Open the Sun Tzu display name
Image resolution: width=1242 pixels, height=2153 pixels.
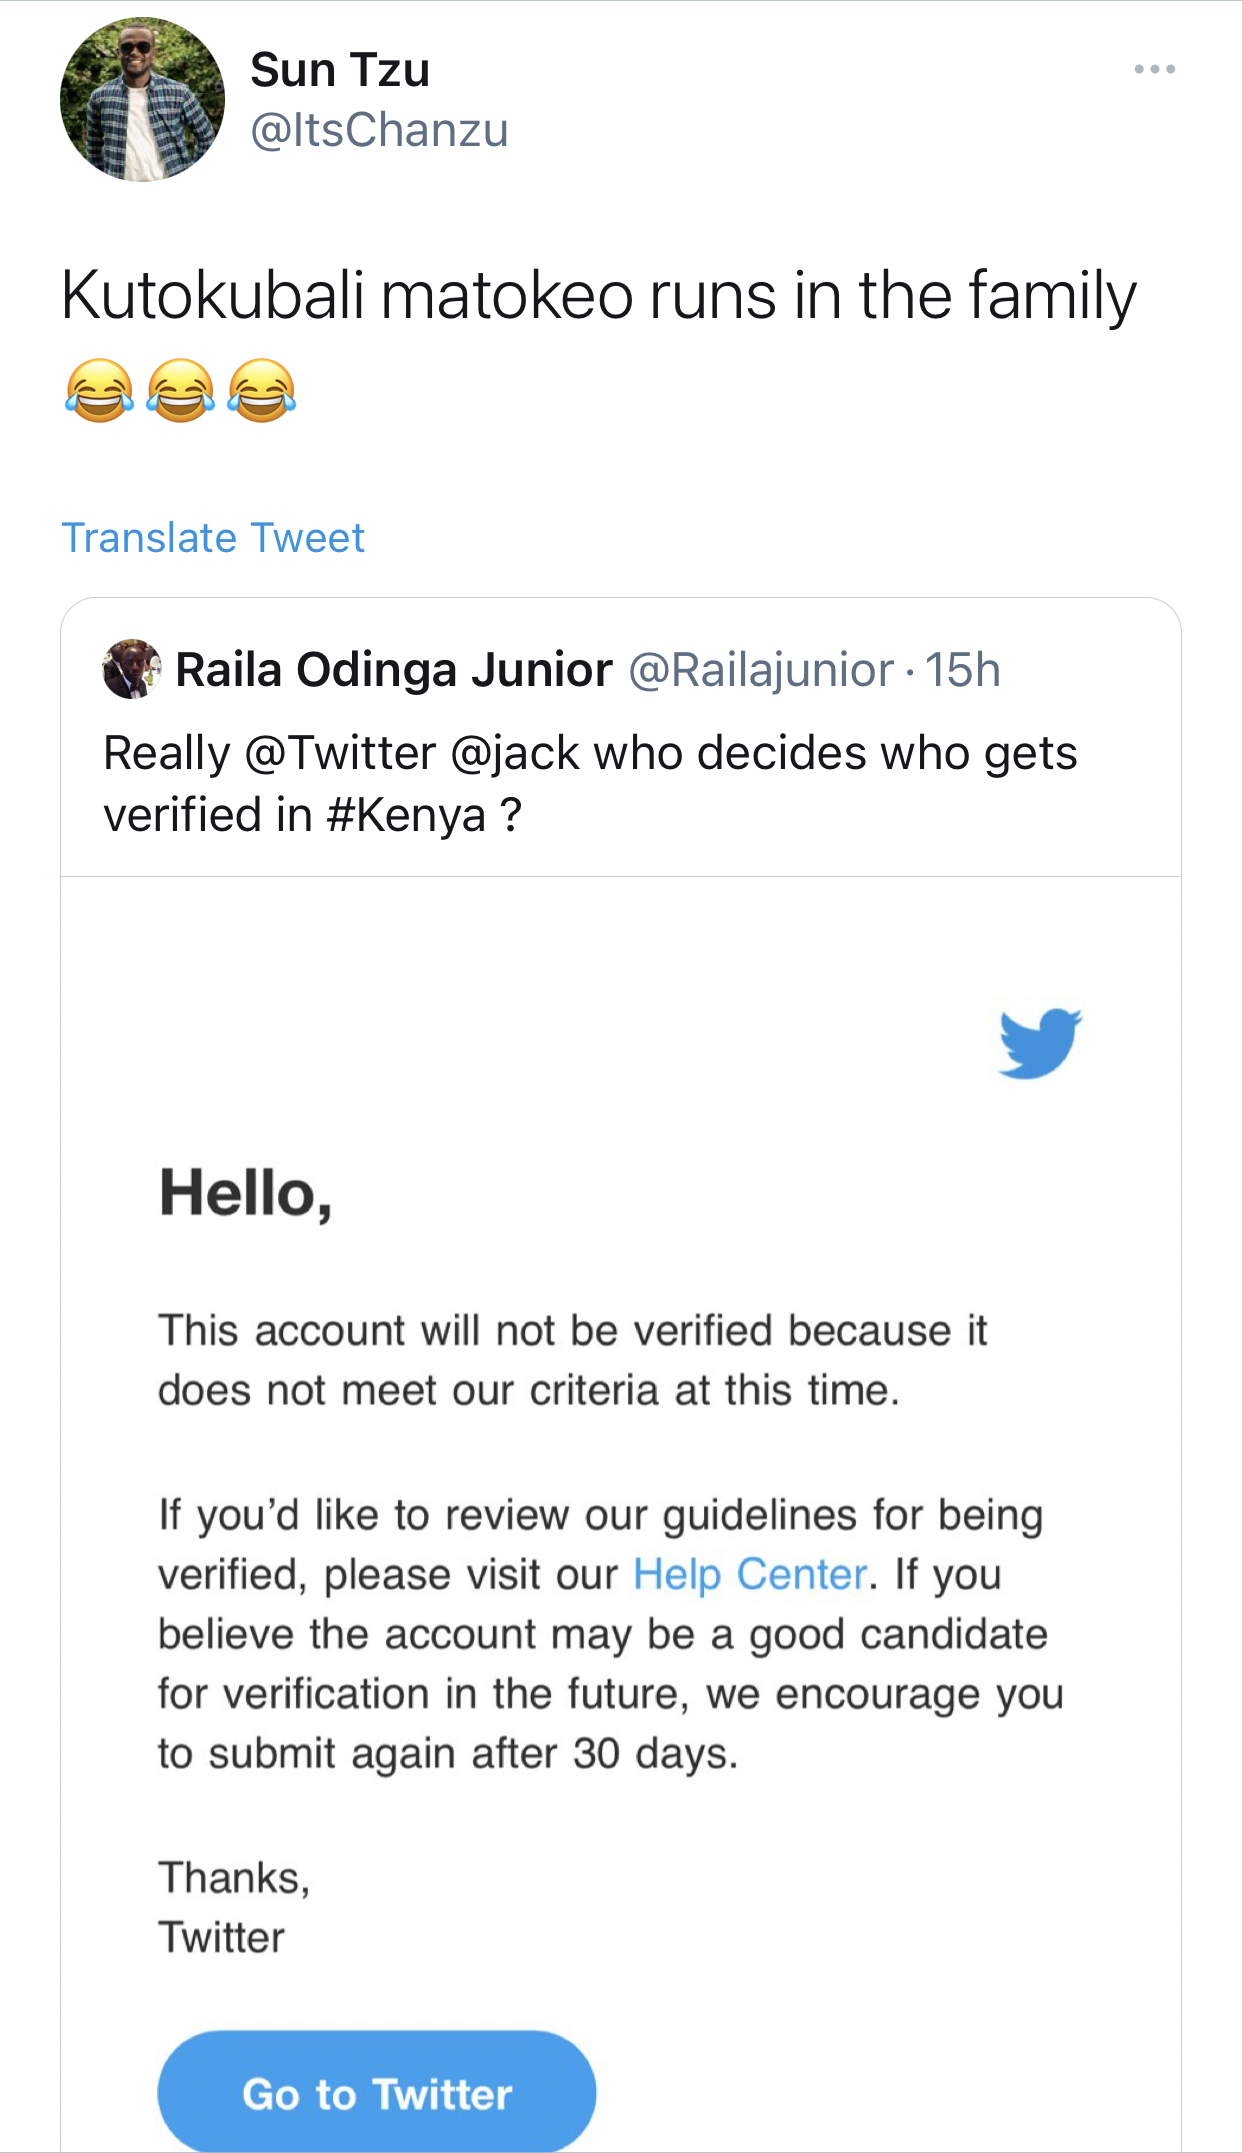coord(340,70)
